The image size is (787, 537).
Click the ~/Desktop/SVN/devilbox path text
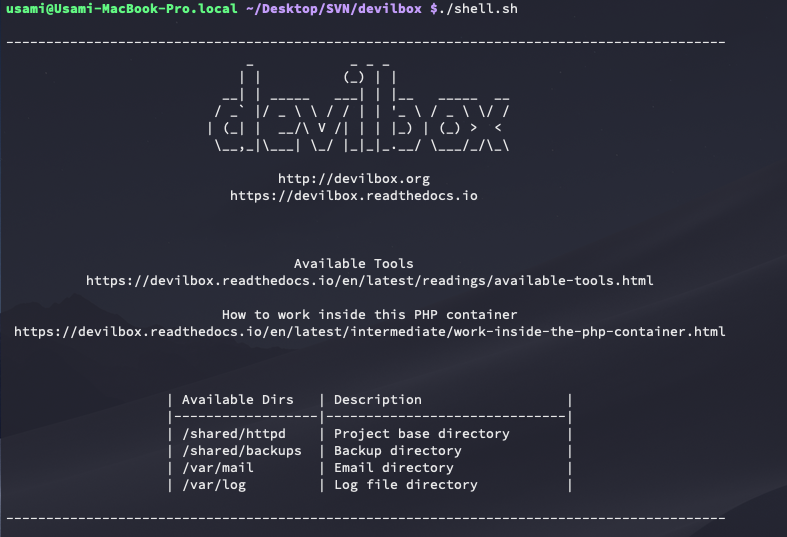[x=334, y=9]
